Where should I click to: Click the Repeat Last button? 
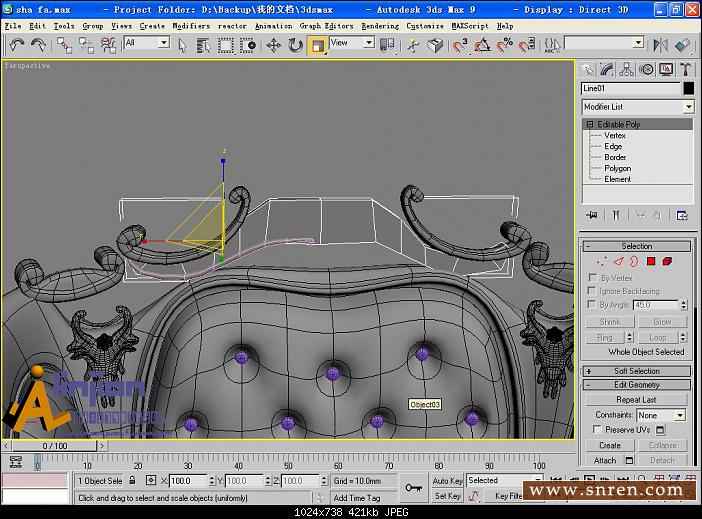pos(637,400)
